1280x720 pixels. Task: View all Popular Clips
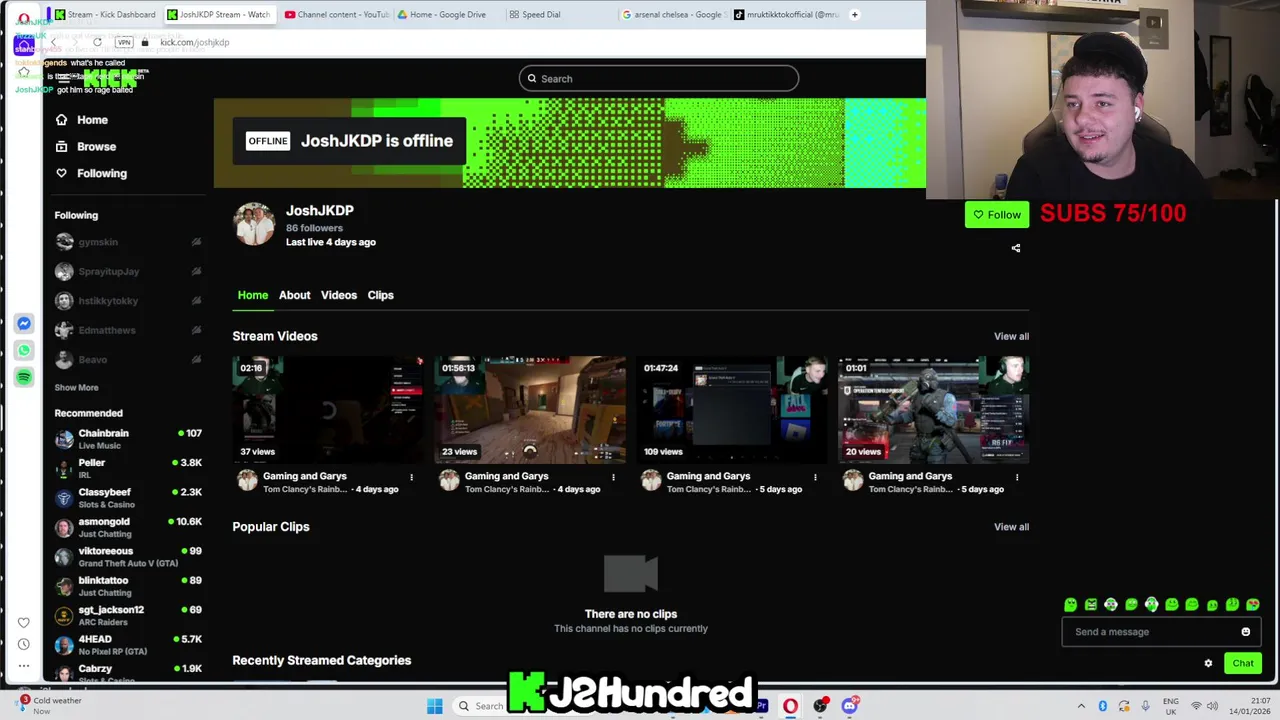click(1011, 527)
